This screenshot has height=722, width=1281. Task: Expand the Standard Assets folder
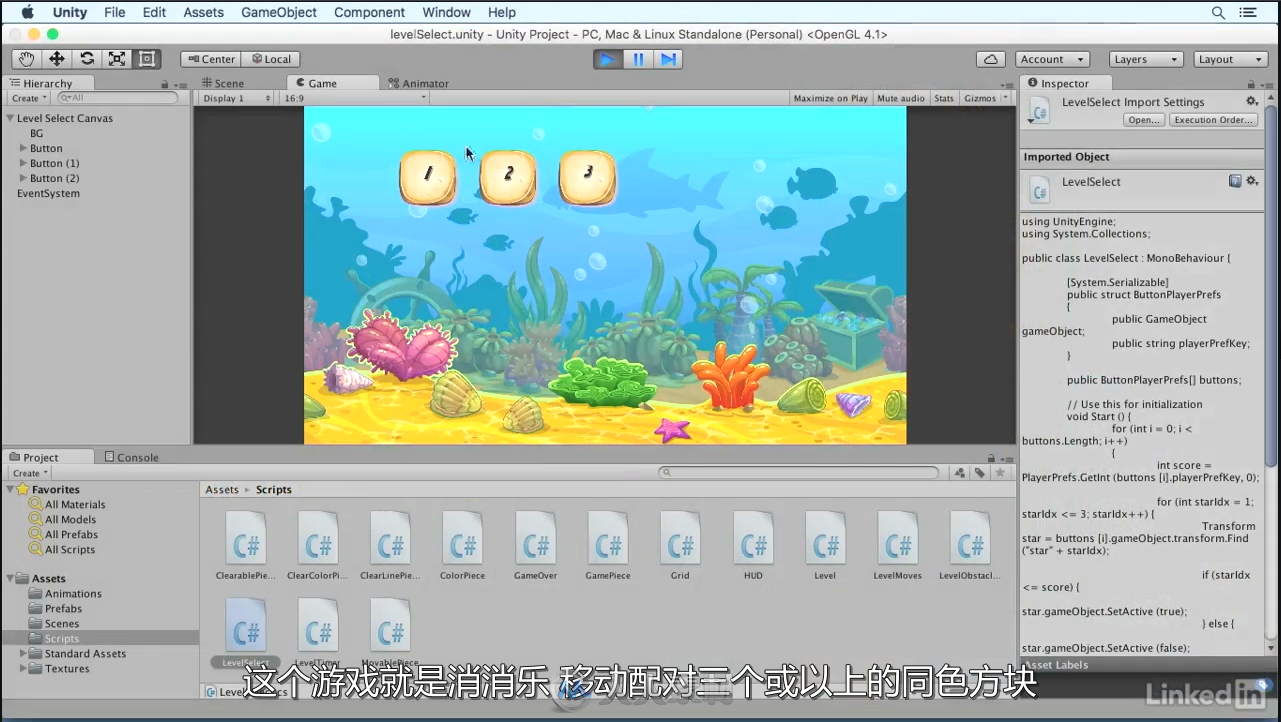point(23,653)
